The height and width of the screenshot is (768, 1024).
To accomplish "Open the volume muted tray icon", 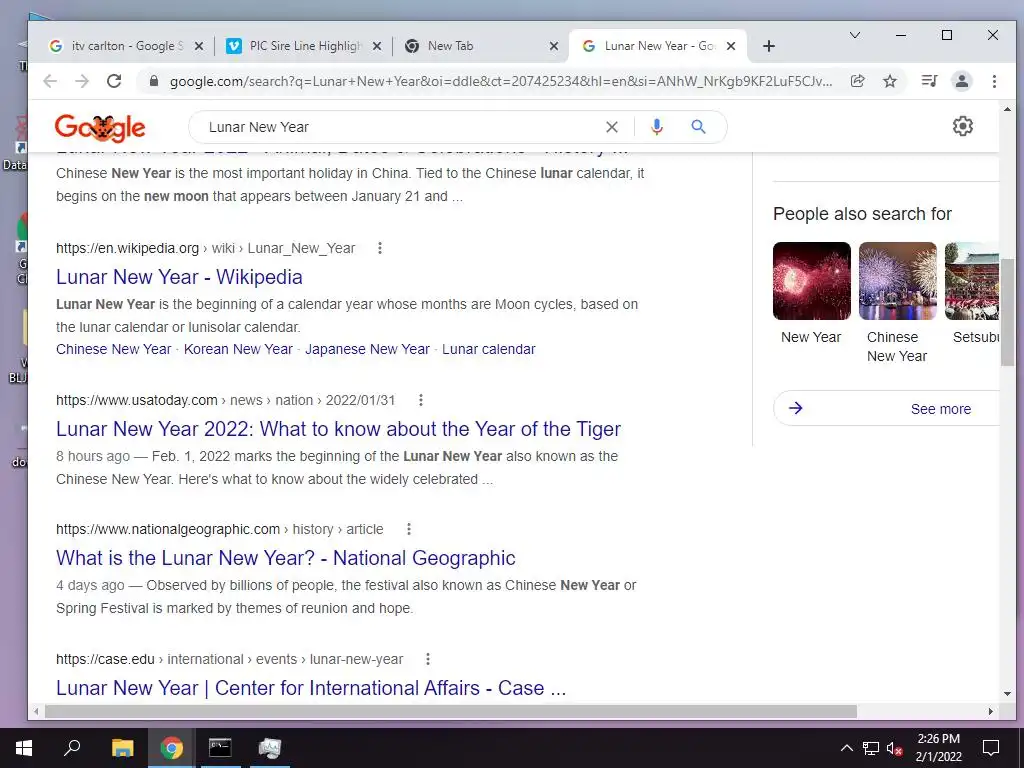I will [x=894, y=748].
